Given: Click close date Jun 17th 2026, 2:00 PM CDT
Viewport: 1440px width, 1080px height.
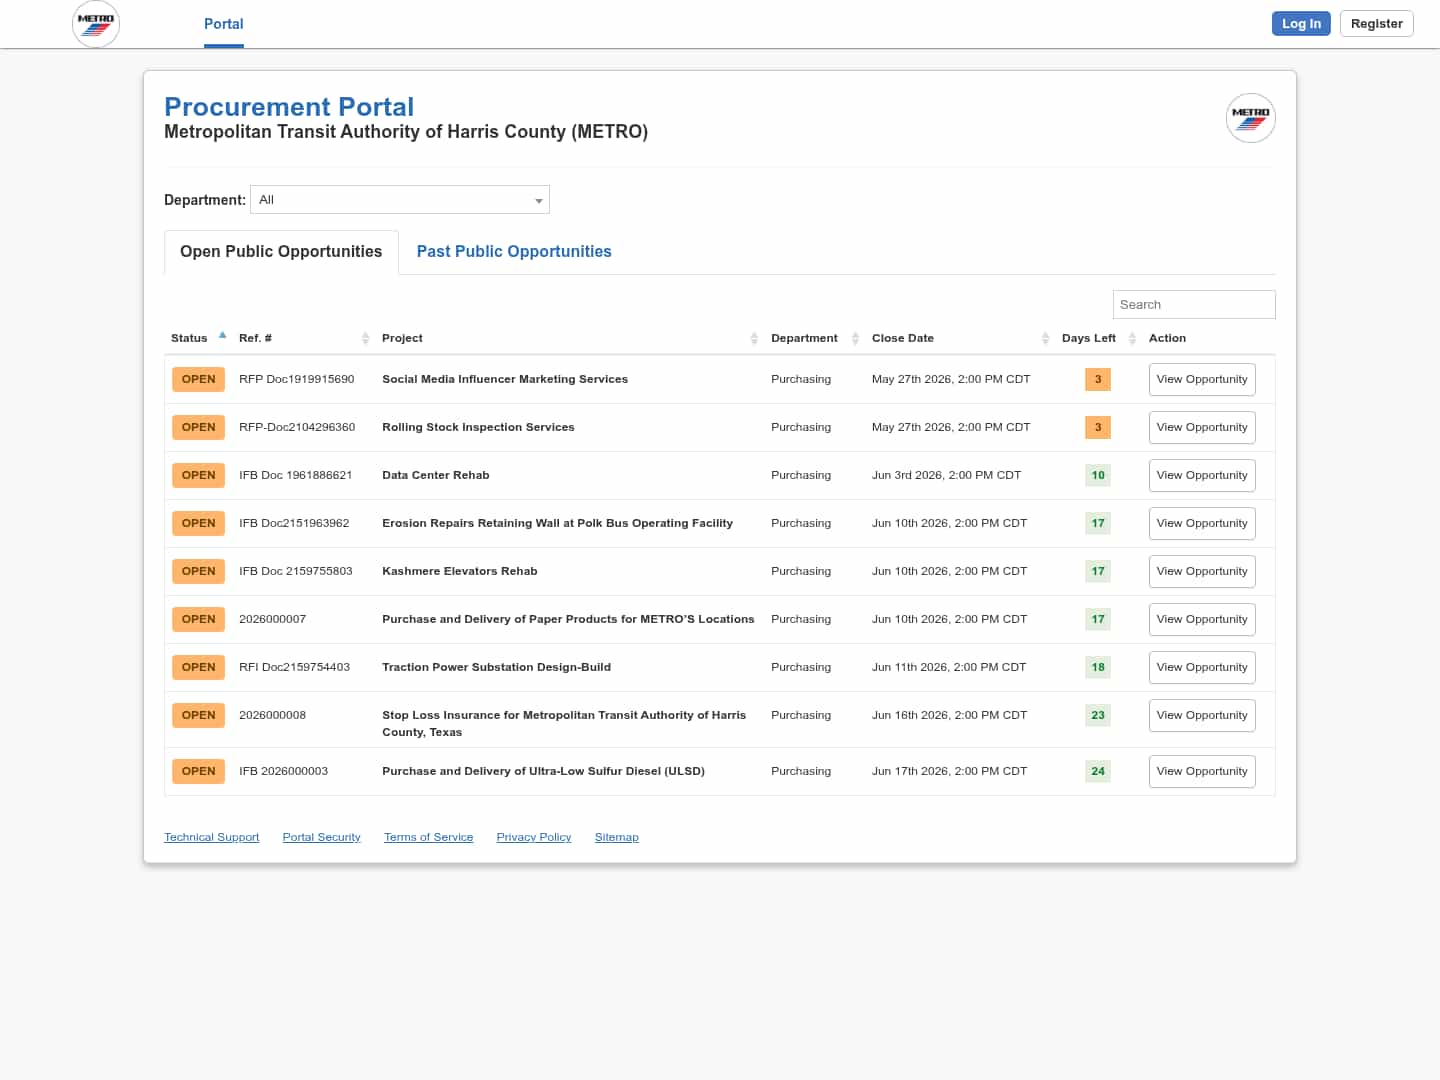Looking at the screenshot, I should [x=949, y=772].
